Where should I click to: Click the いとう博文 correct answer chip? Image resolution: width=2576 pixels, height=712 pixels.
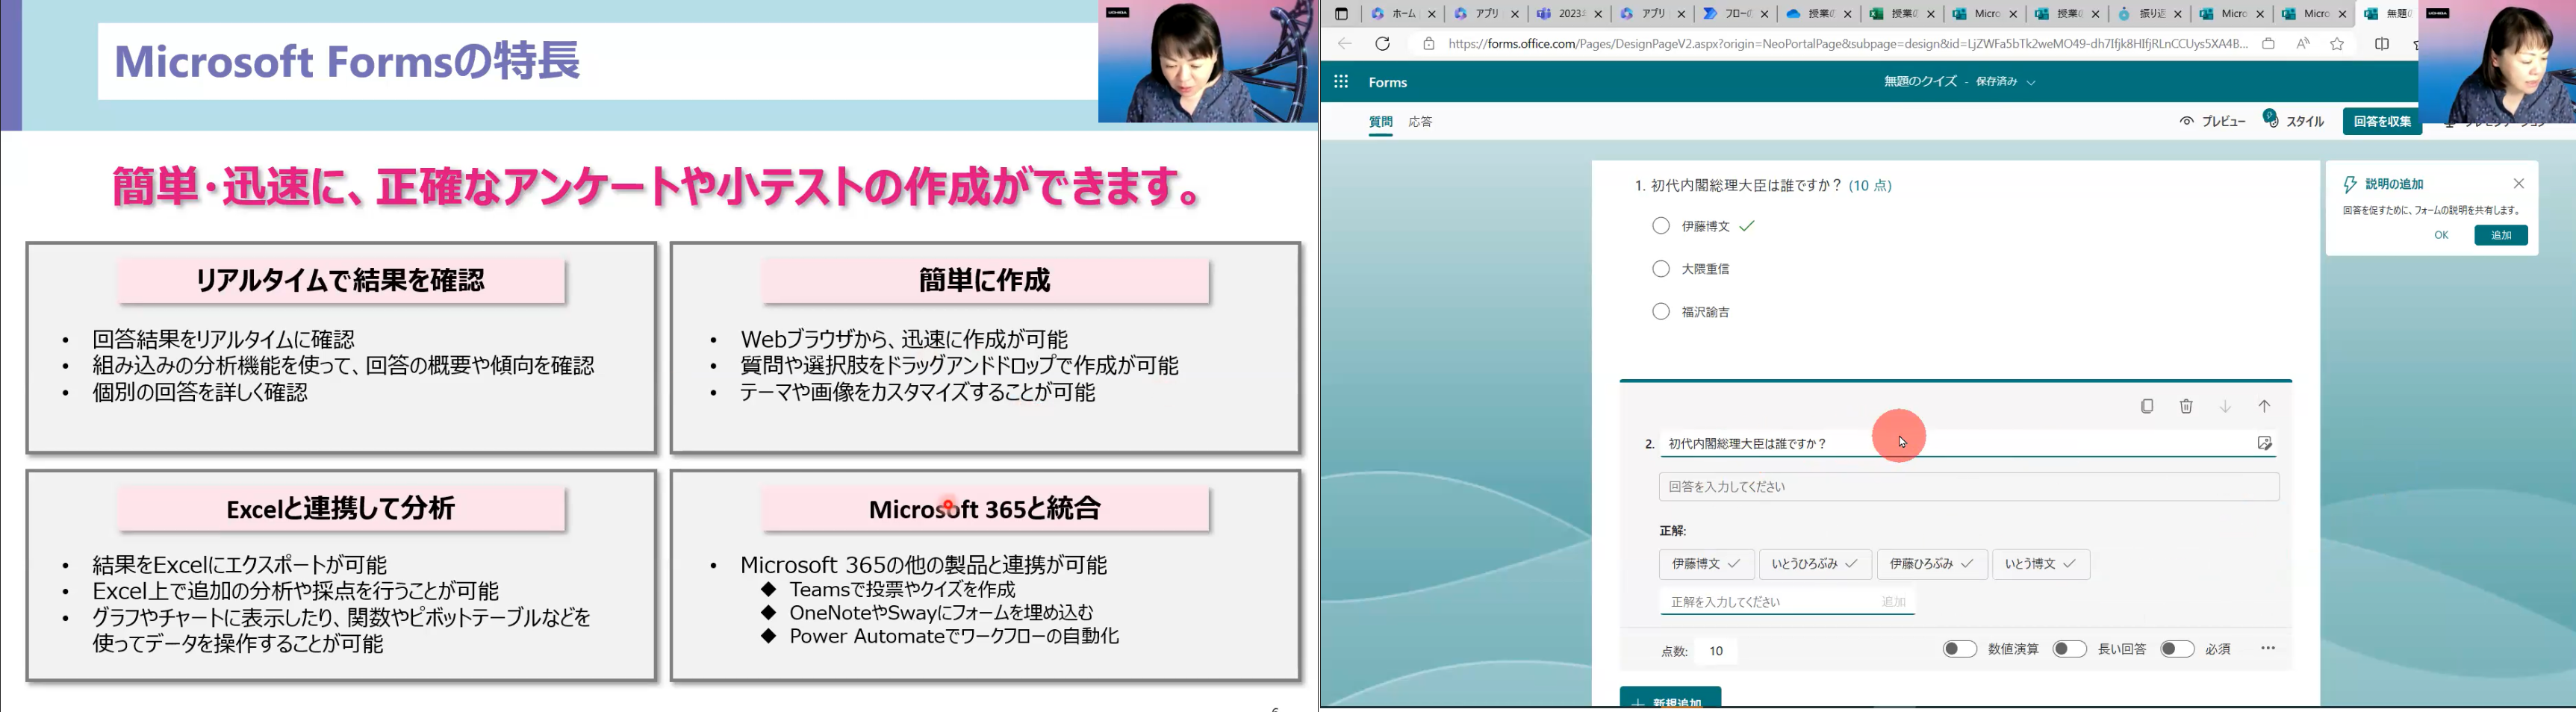pos(2041,564)
